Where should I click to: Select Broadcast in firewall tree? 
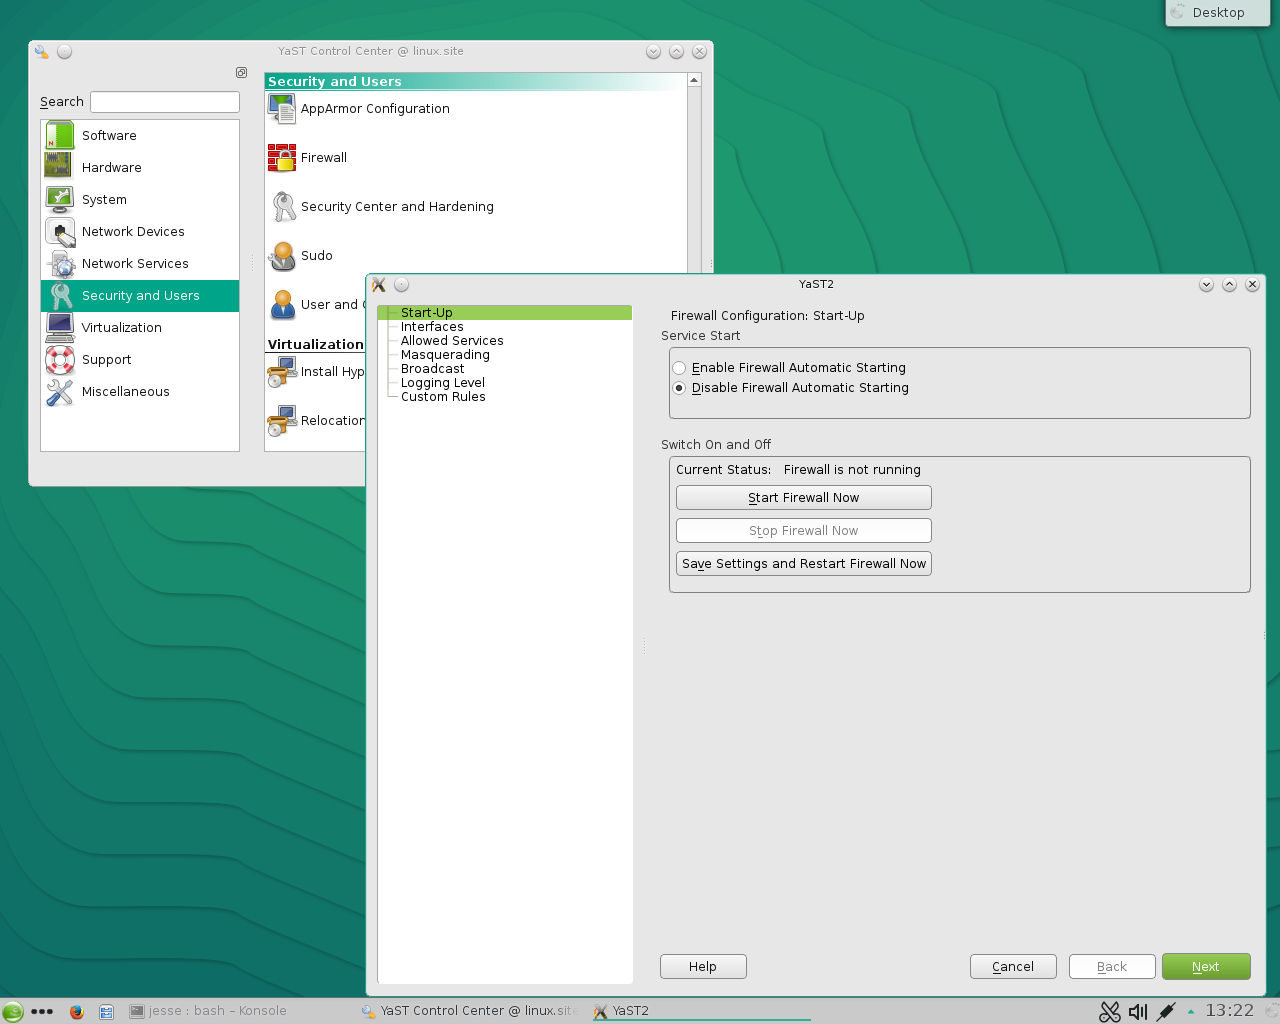[432, 368]
